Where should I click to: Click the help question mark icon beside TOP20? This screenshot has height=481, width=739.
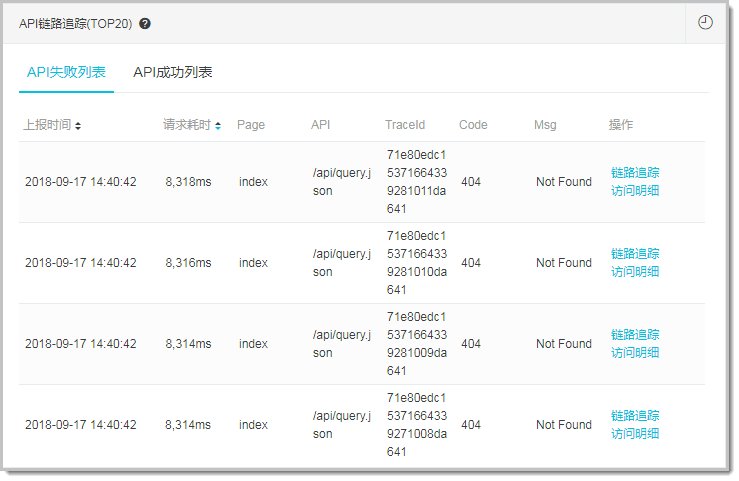pyautogui.click(x=145, y=24)
